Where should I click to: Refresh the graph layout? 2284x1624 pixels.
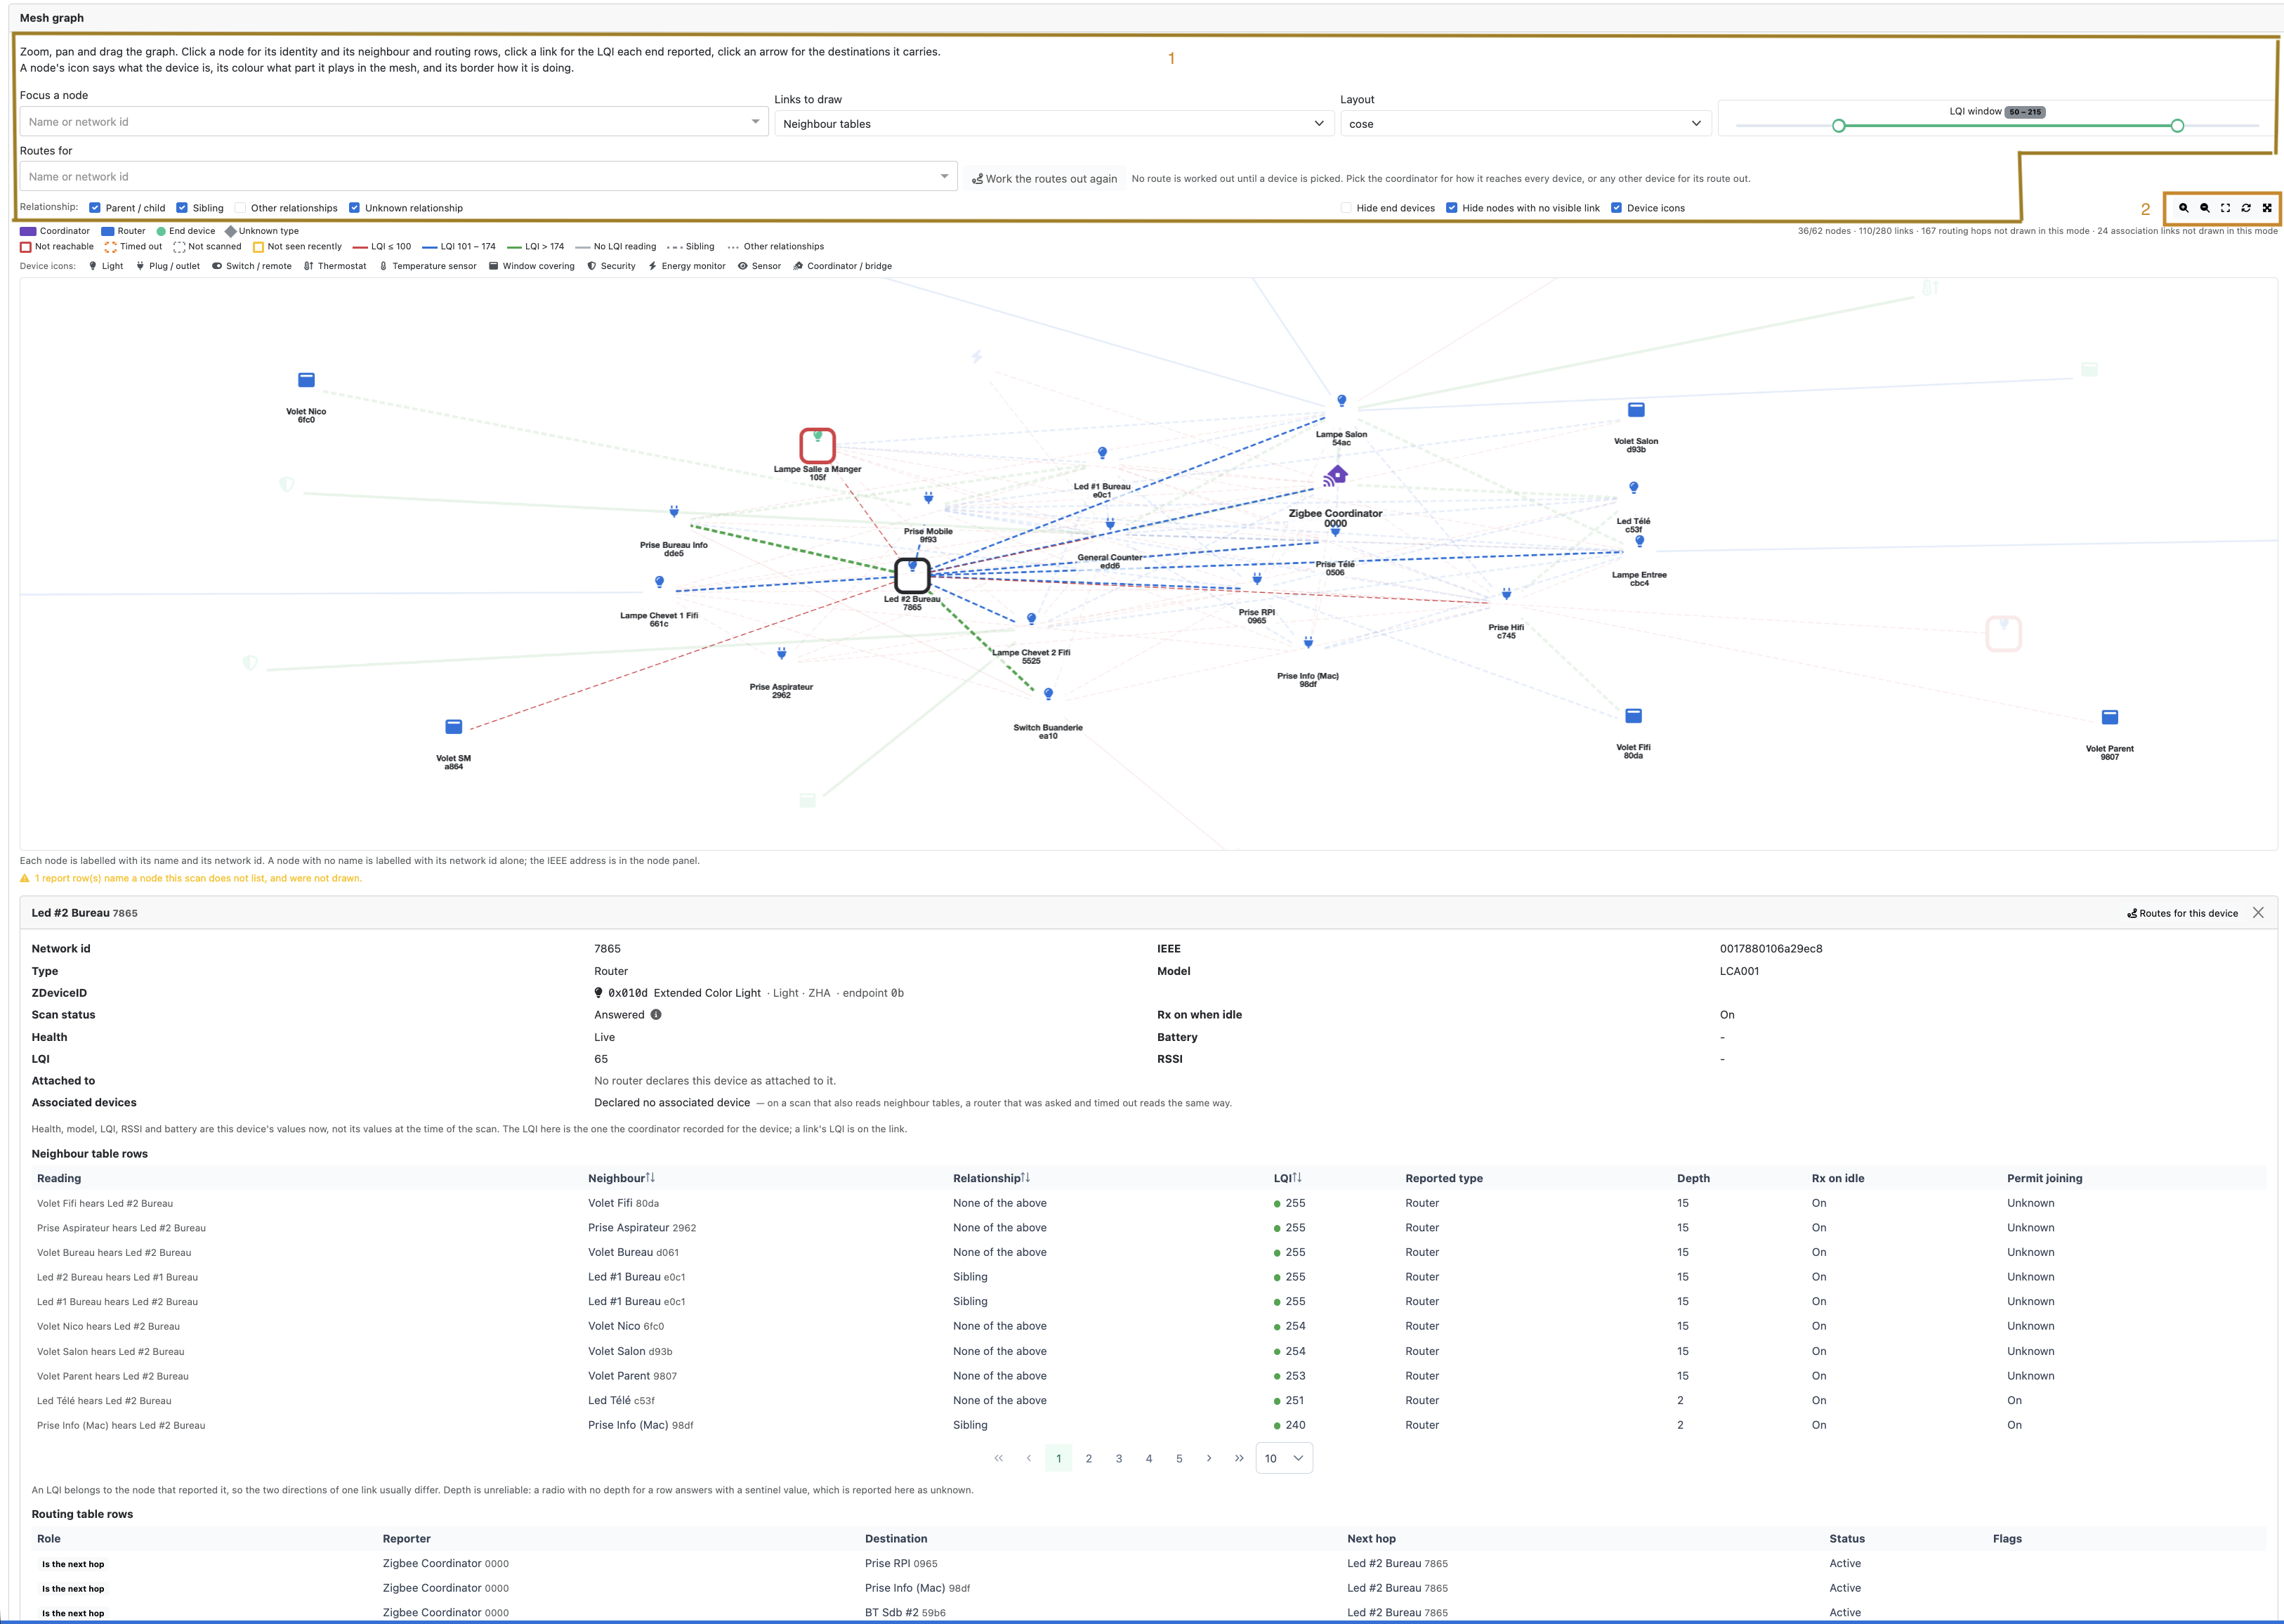pos(2246,208)
